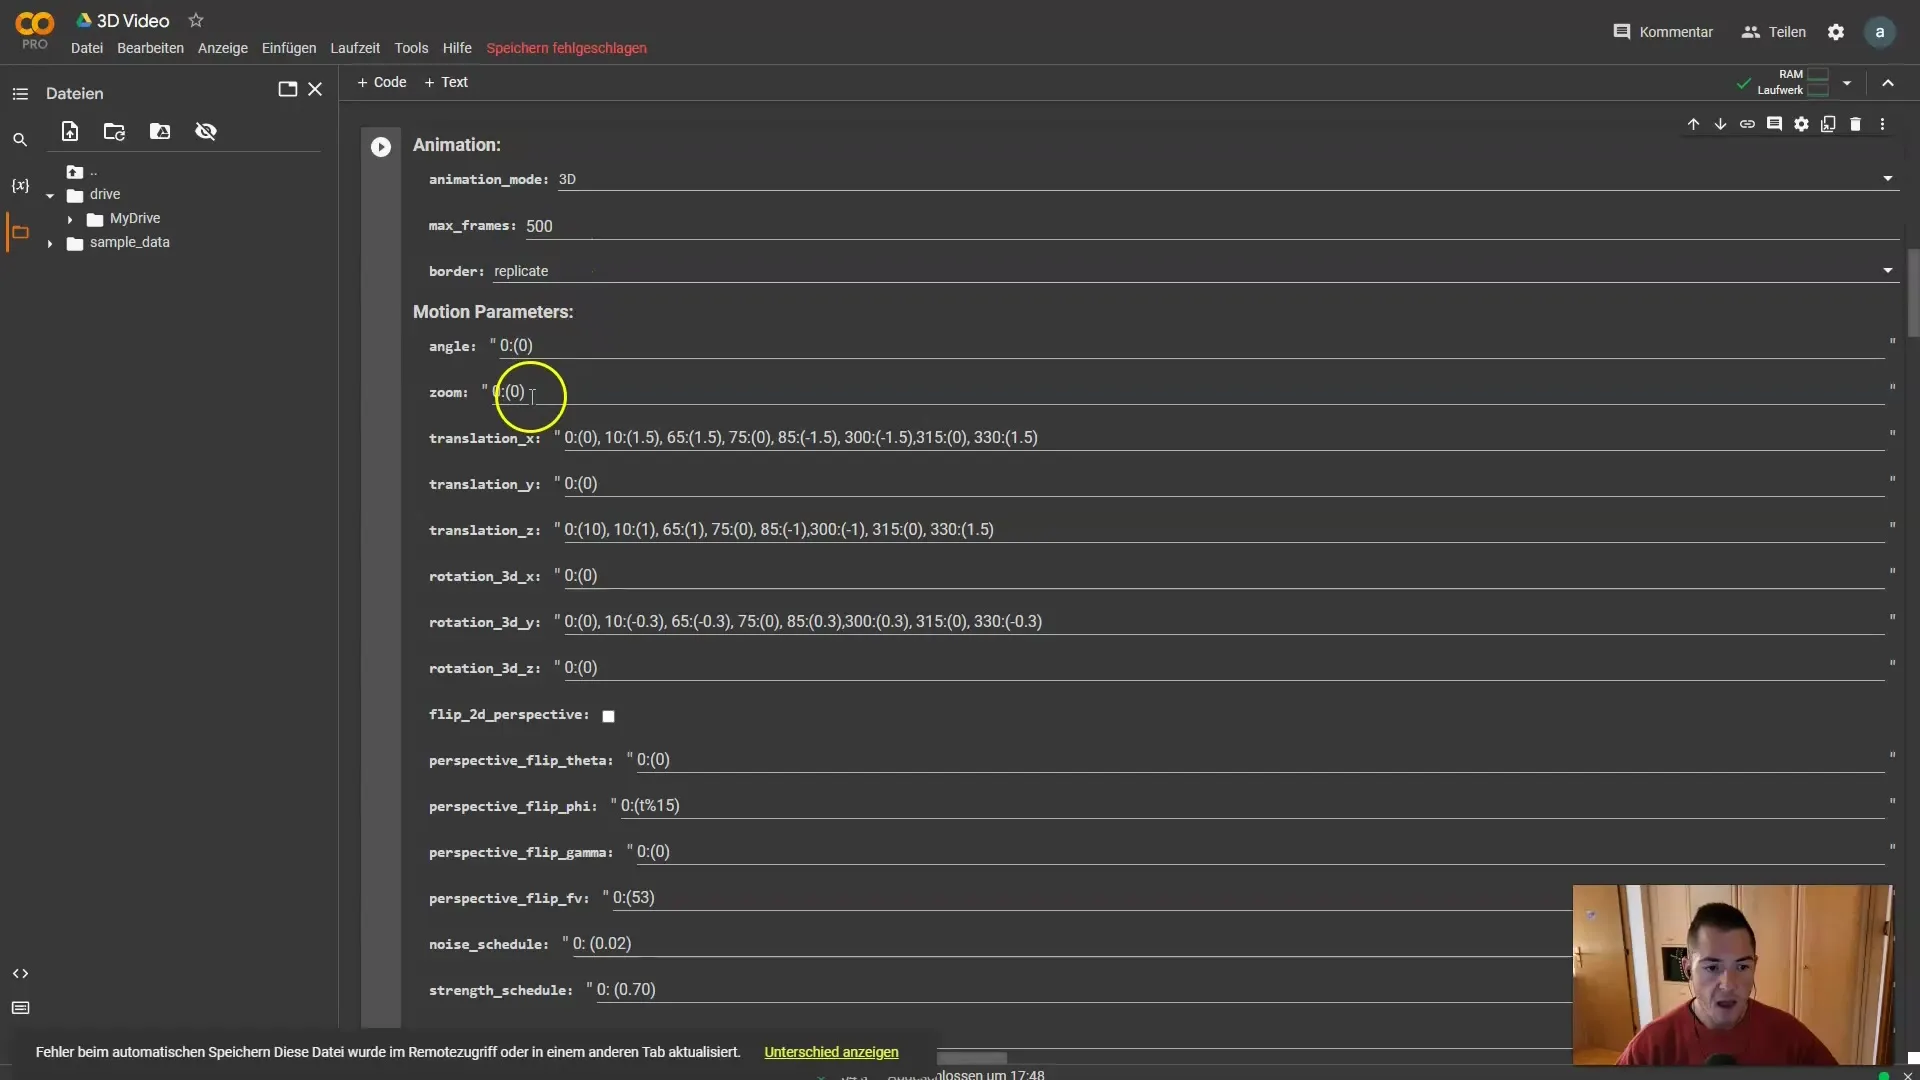Add a new Text cell
Screen dimensions: 1920x1080
446,82
